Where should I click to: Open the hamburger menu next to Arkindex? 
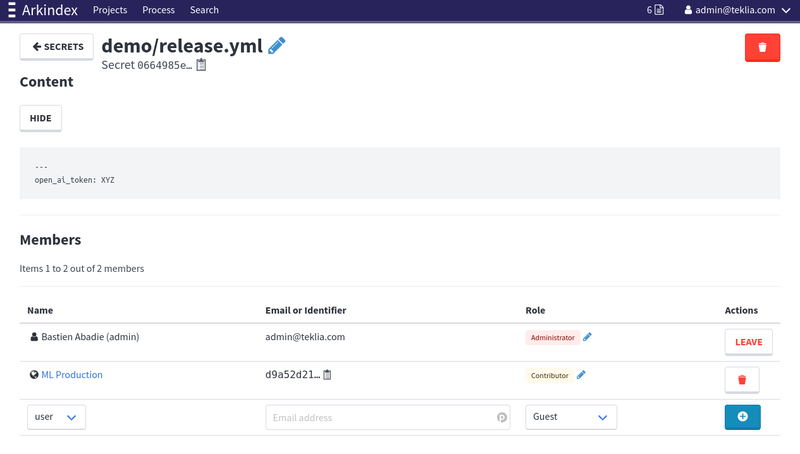tap(12, 10)
